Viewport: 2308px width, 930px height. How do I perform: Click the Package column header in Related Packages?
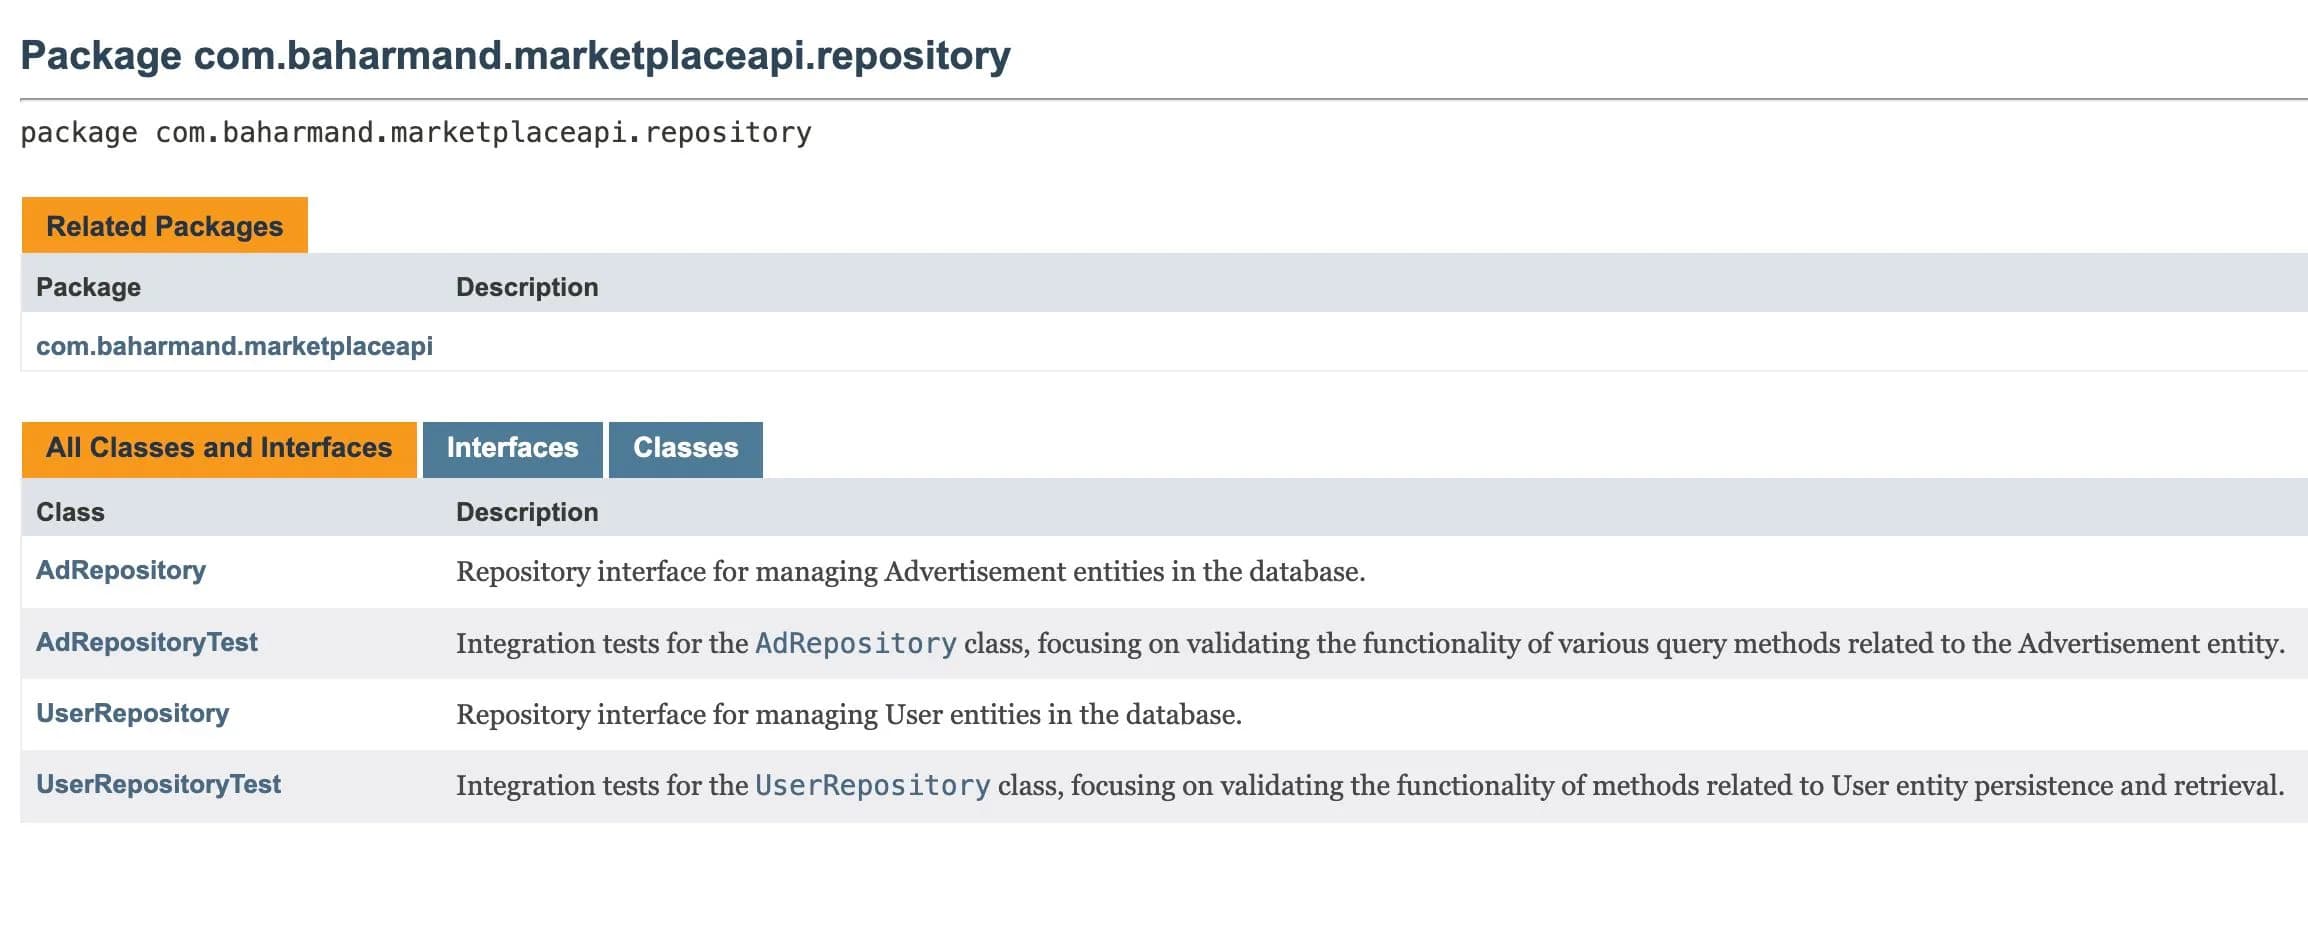coord(88,287)
